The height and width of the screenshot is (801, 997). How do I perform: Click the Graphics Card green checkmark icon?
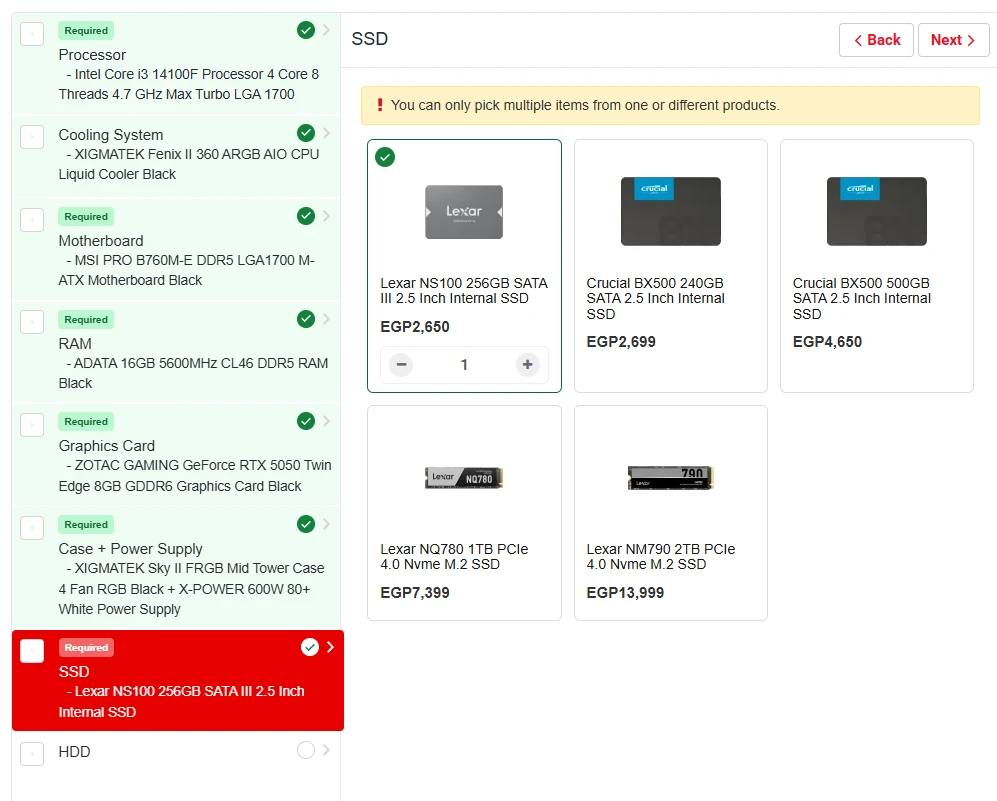pos(306,421)
